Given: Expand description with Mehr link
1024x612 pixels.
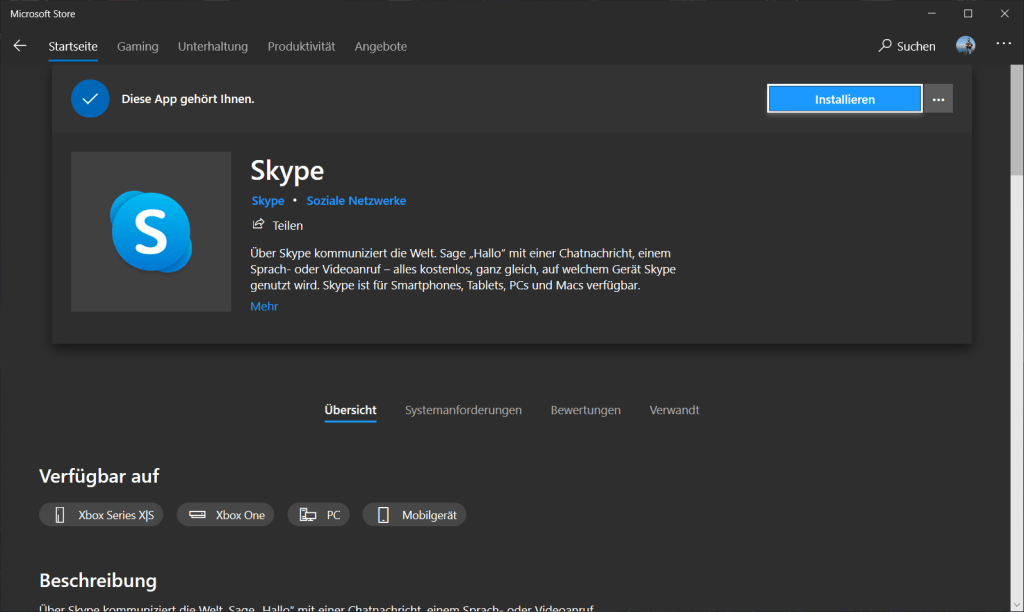Looking at the screenshot, I should (x=264, y=306).
